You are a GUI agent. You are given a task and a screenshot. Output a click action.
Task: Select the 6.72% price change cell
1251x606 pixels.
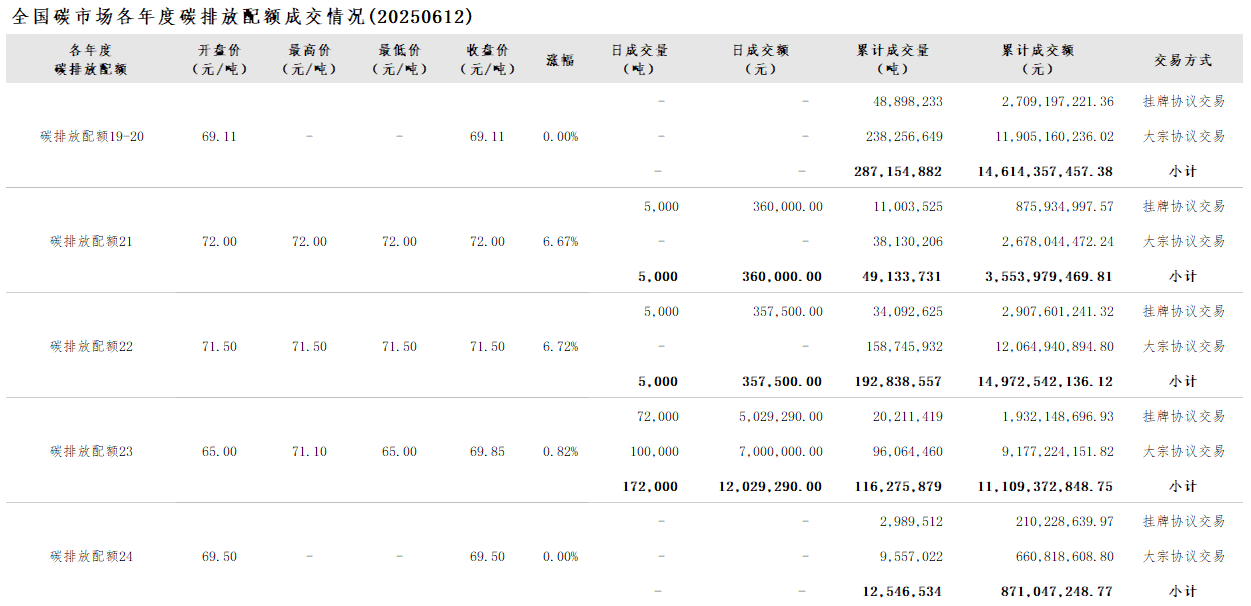(x=560, y=346)
